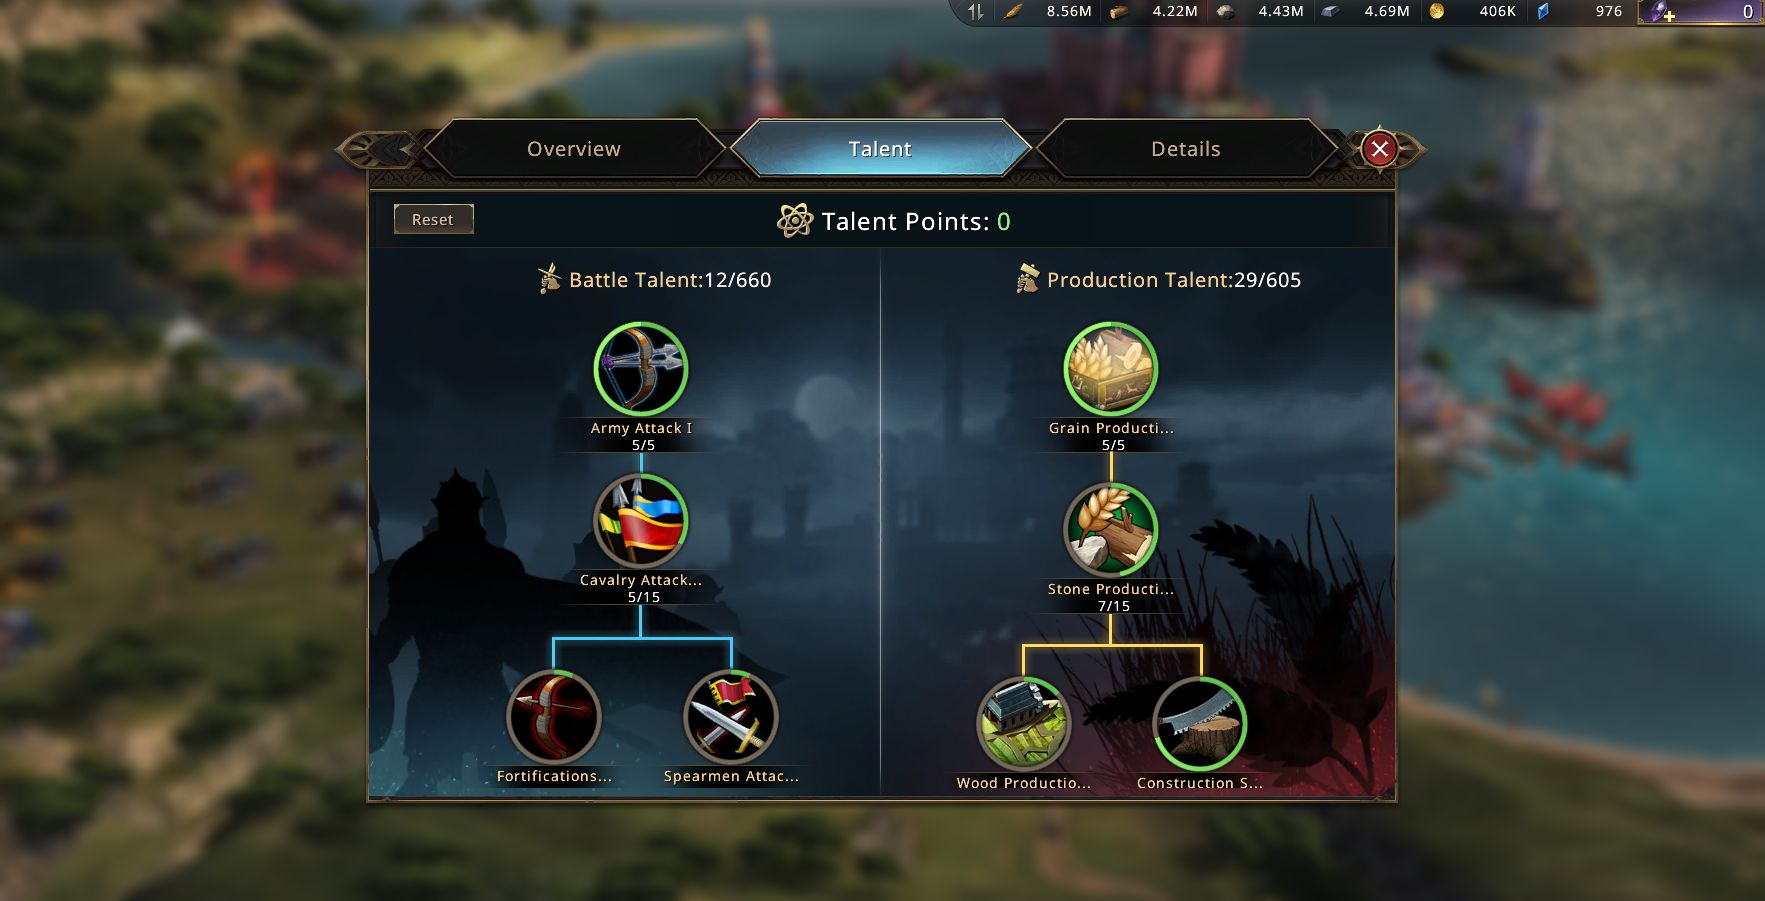Close the talent window
The height and width of the screenshot is (901, 1765).
[x=1380, y=150]
